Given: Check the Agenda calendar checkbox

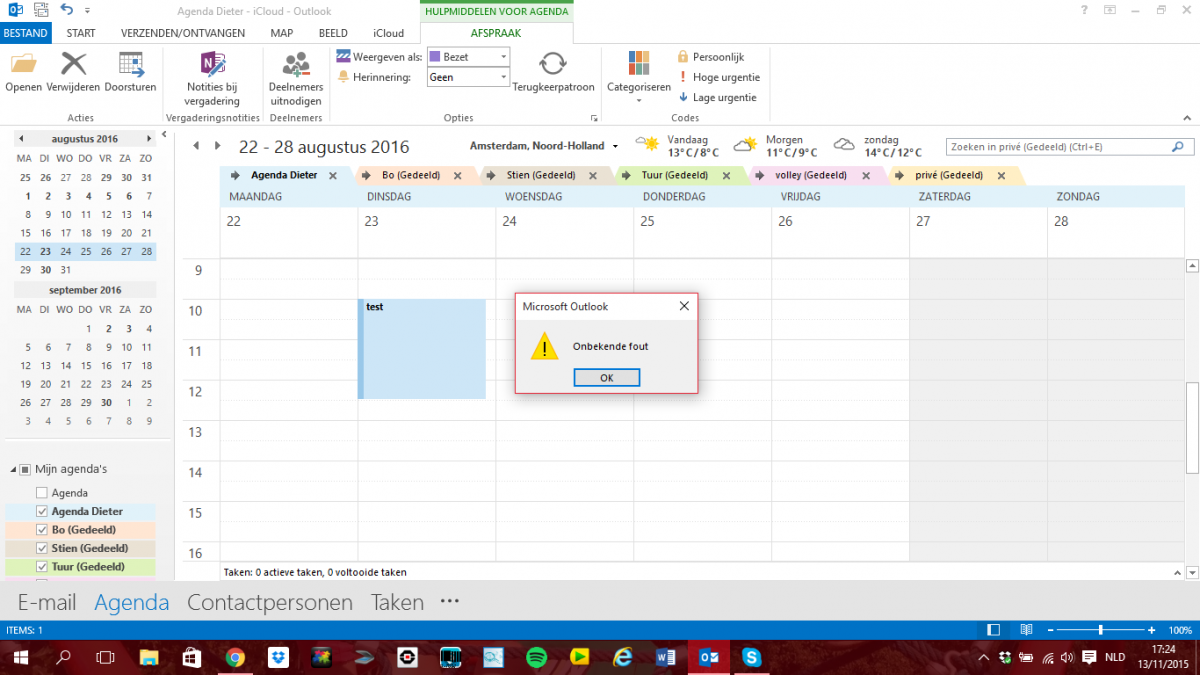Looking at the screenshot, I should [x=42, y=493].
